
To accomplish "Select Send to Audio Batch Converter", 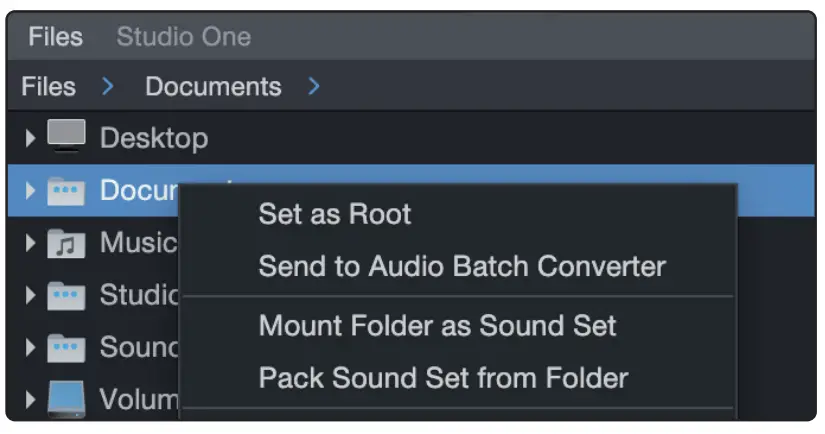I will [461, 267].
